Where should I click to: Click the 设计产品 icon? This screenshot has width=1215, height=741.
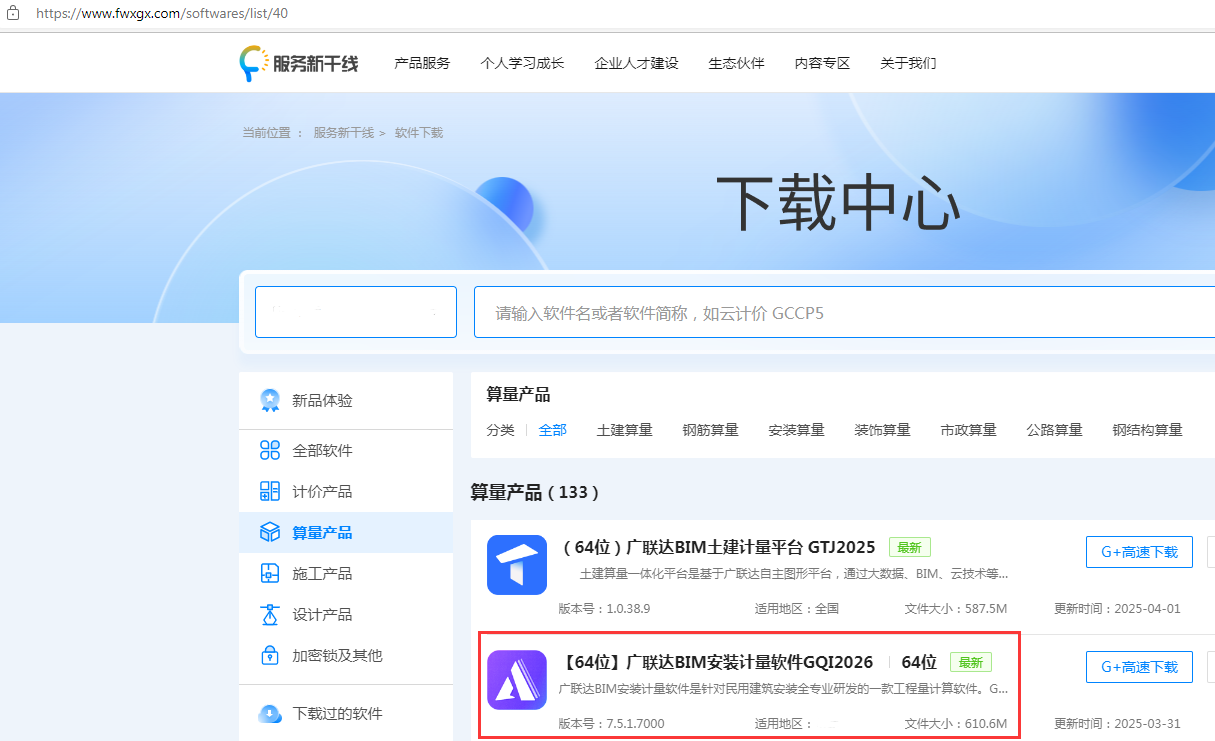click(x=270, y=614)
